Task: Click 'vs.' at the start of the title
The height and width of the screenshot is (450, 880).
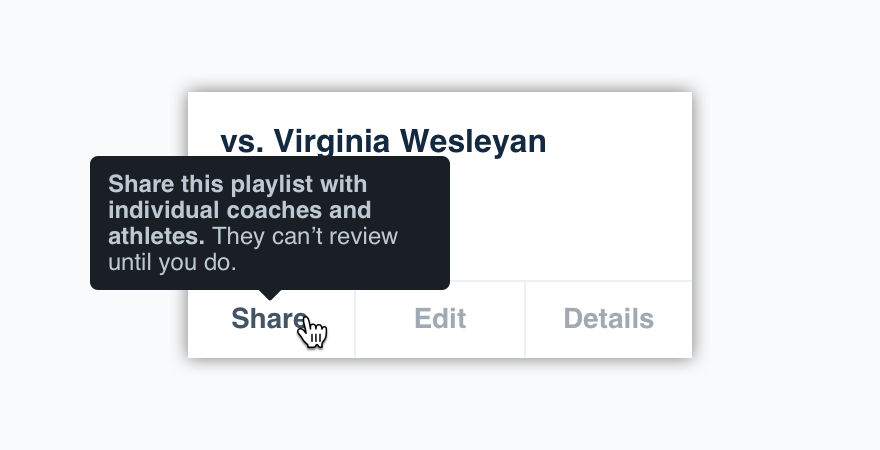Action: point(242,142)
